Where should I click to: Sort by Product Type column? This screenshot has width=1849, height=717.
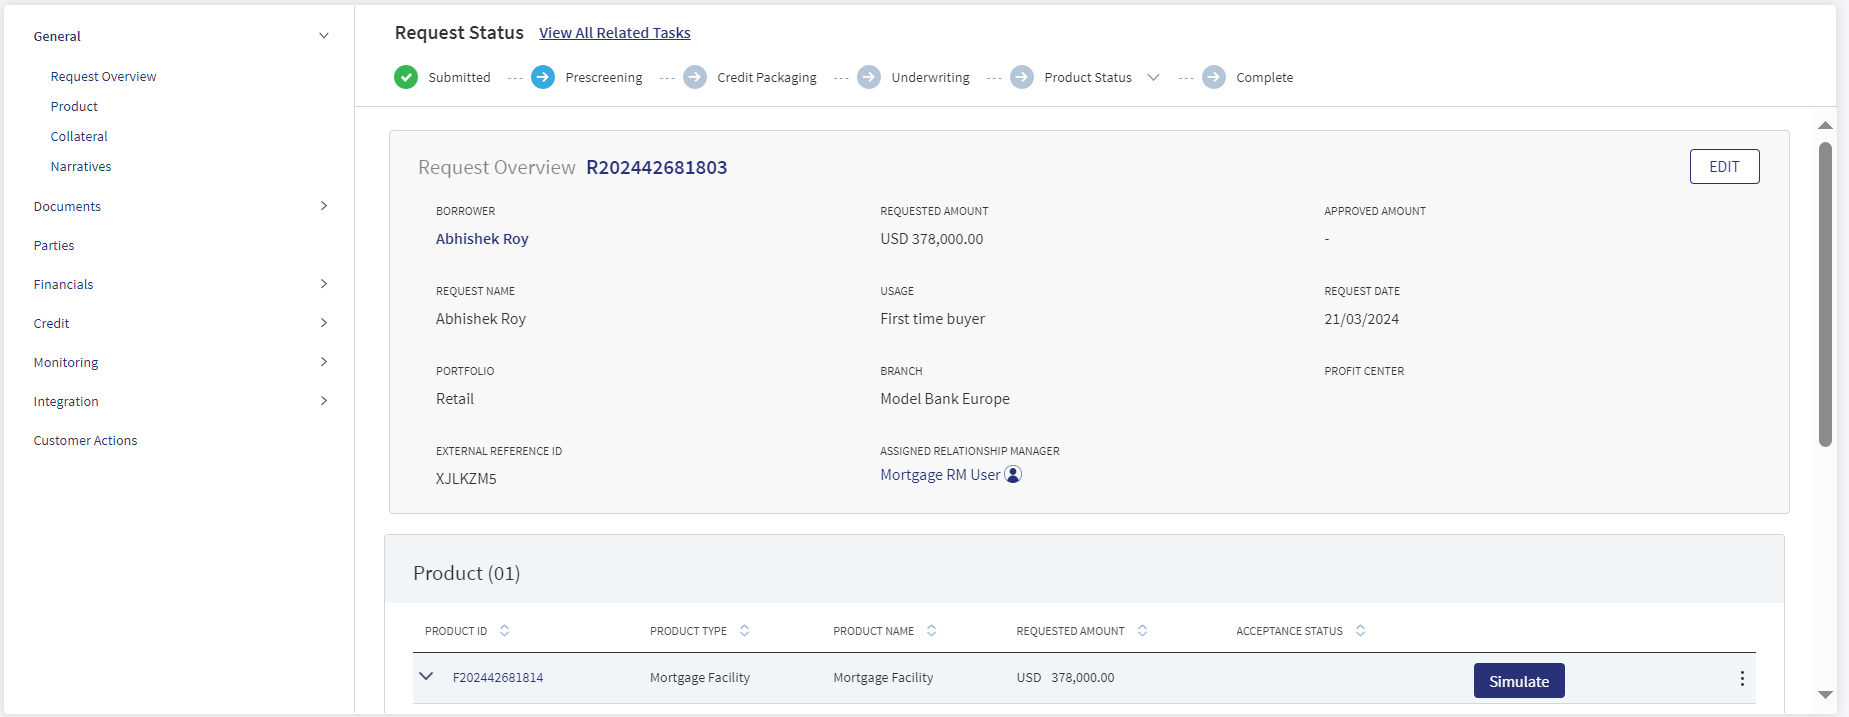pos(744,631)
